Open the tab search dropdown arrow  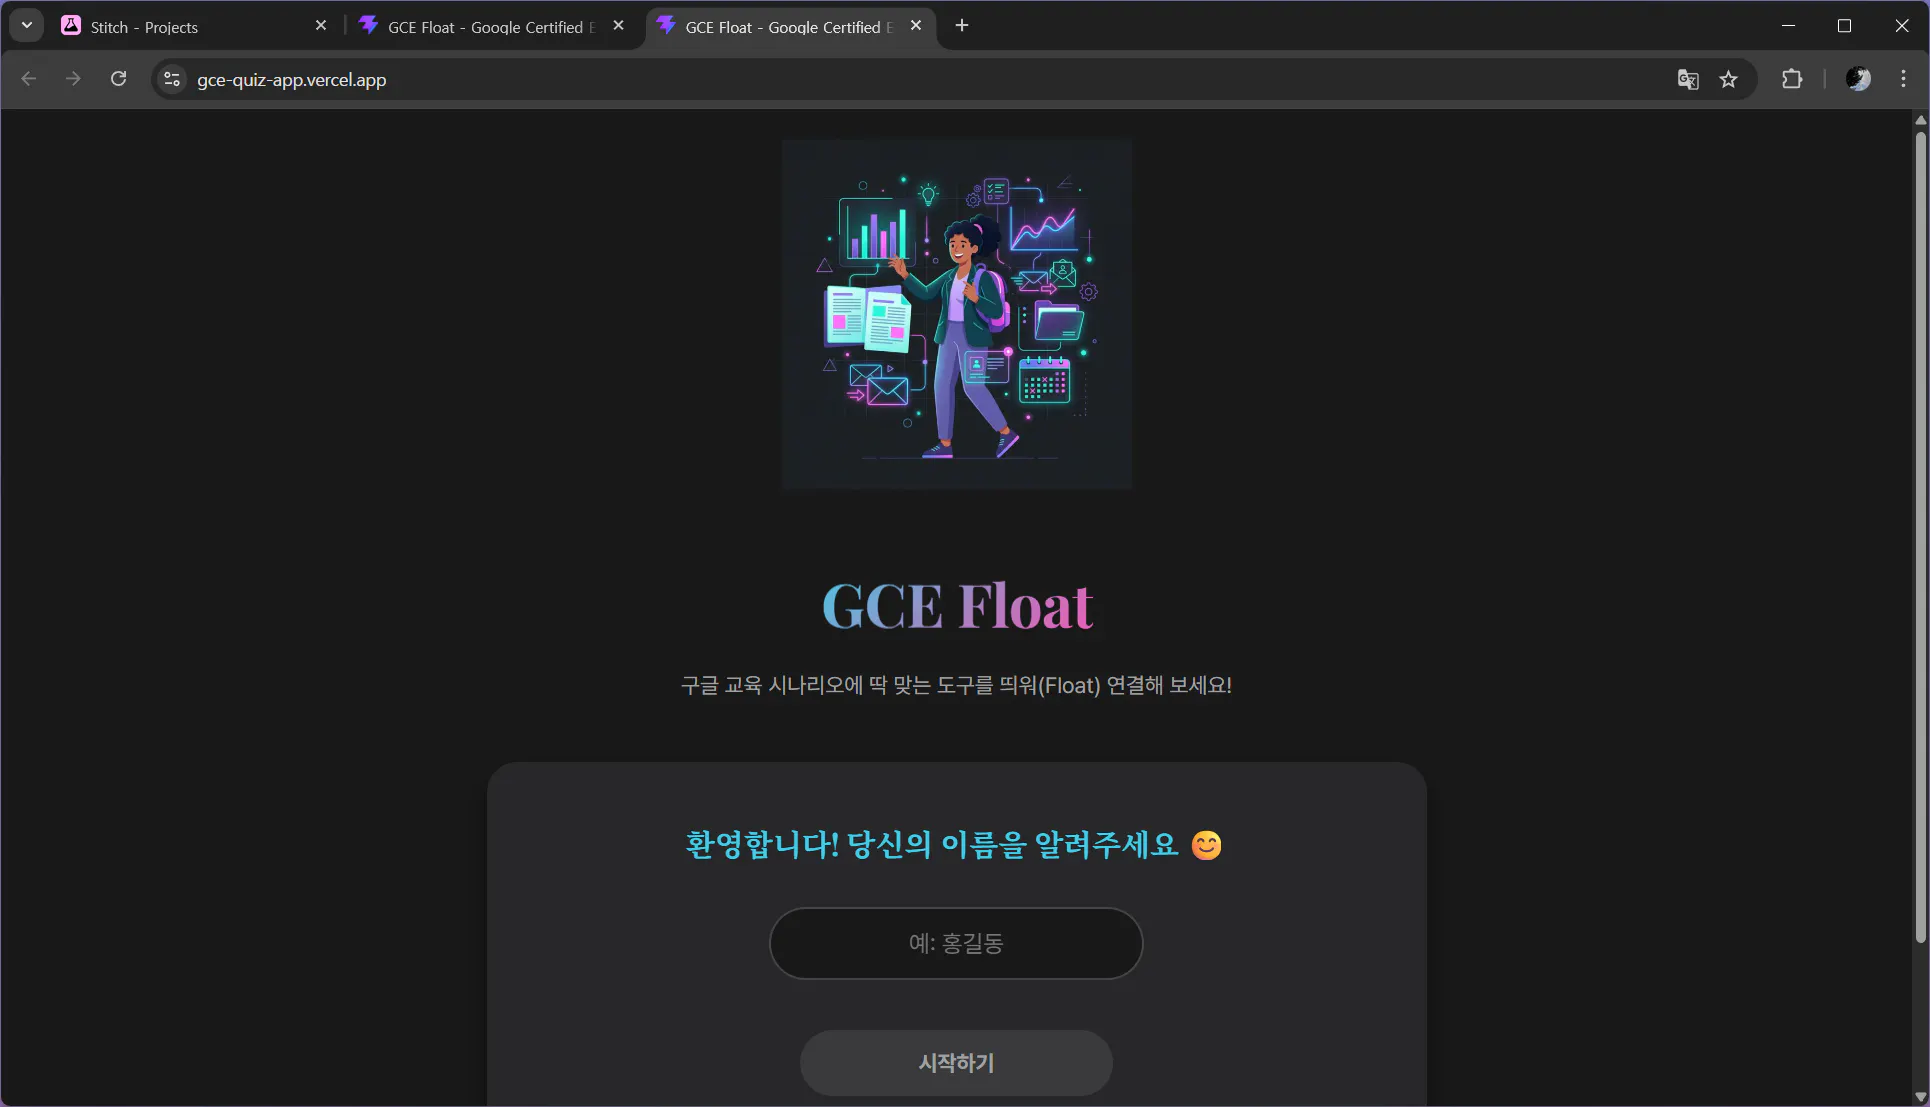point(27,26)
